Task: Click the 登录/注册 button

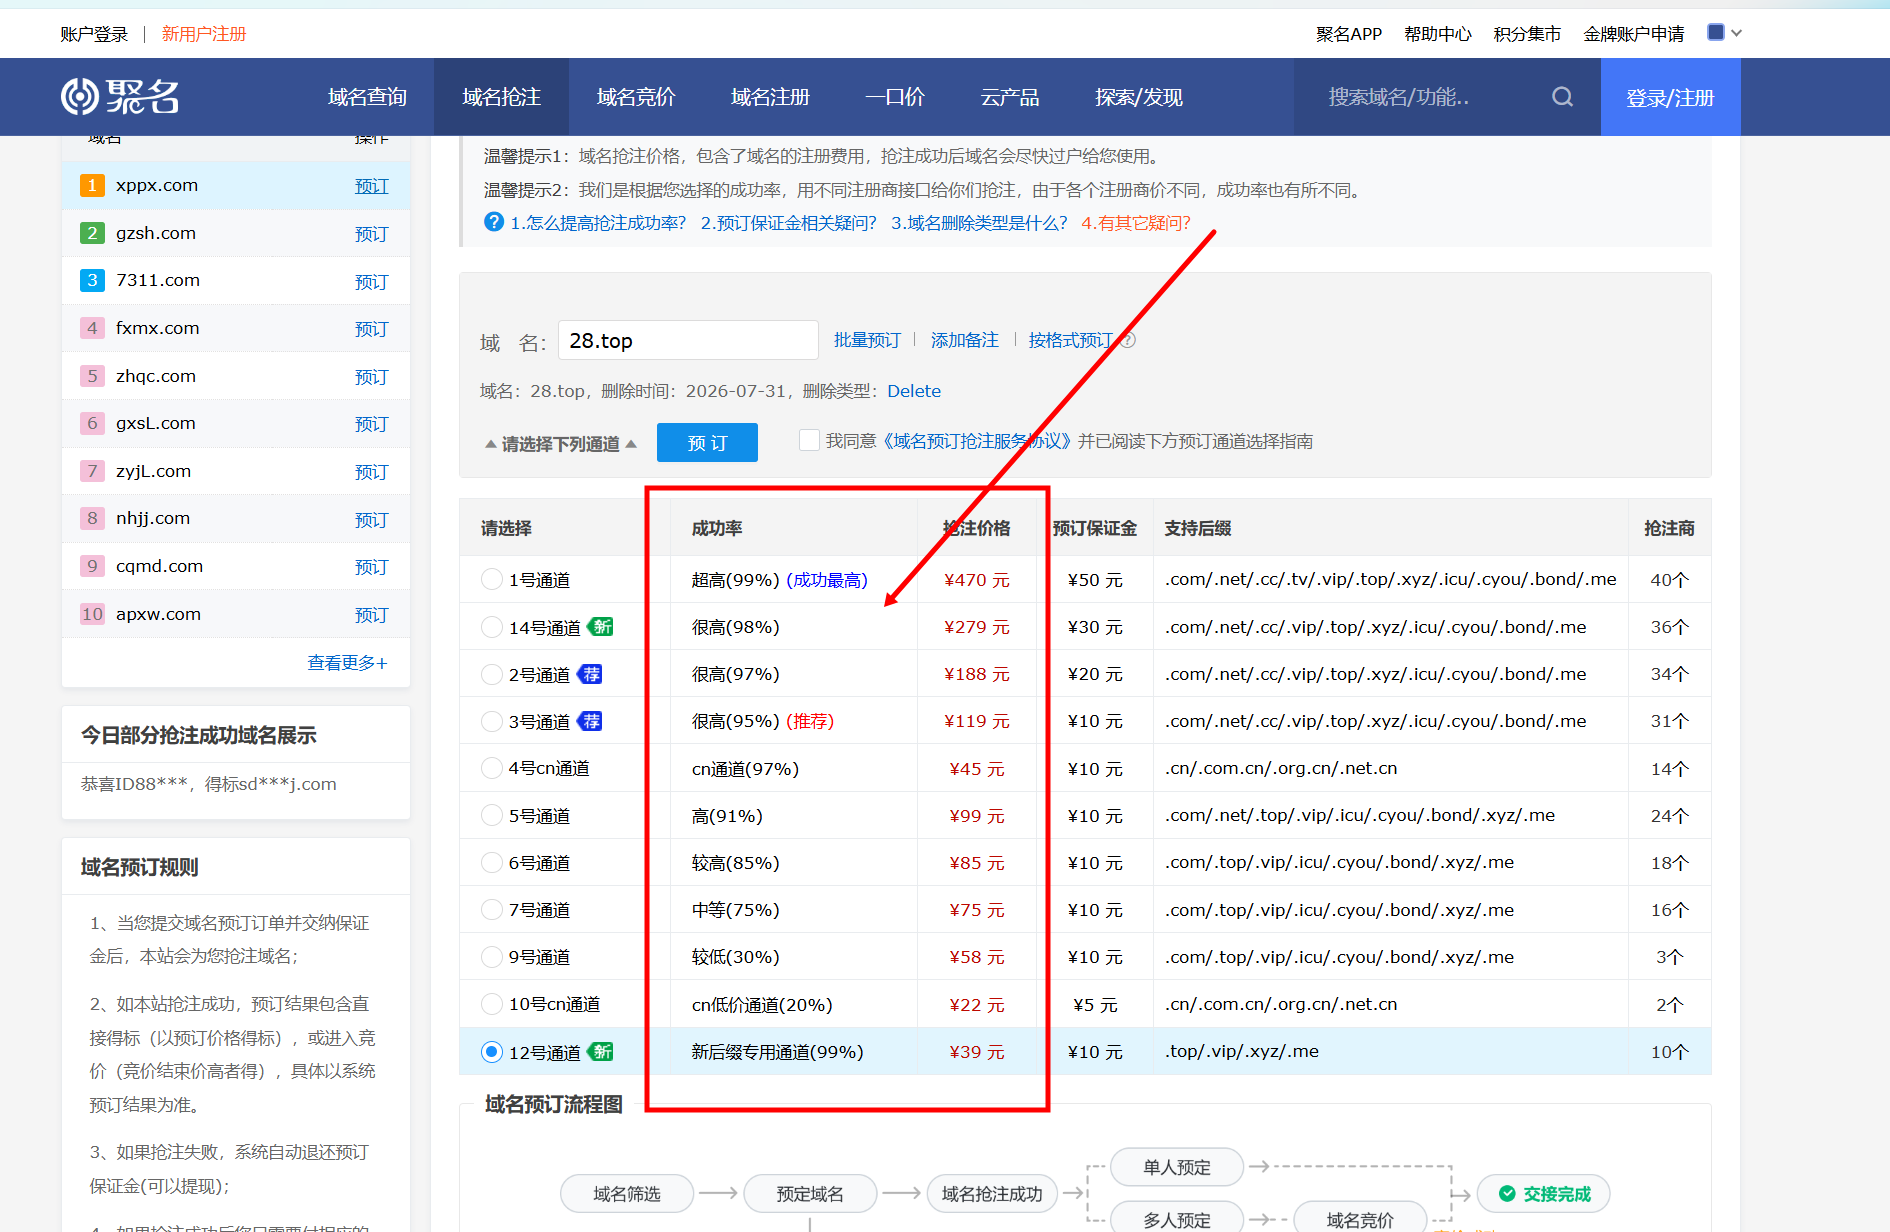Action: point(1670,97)
